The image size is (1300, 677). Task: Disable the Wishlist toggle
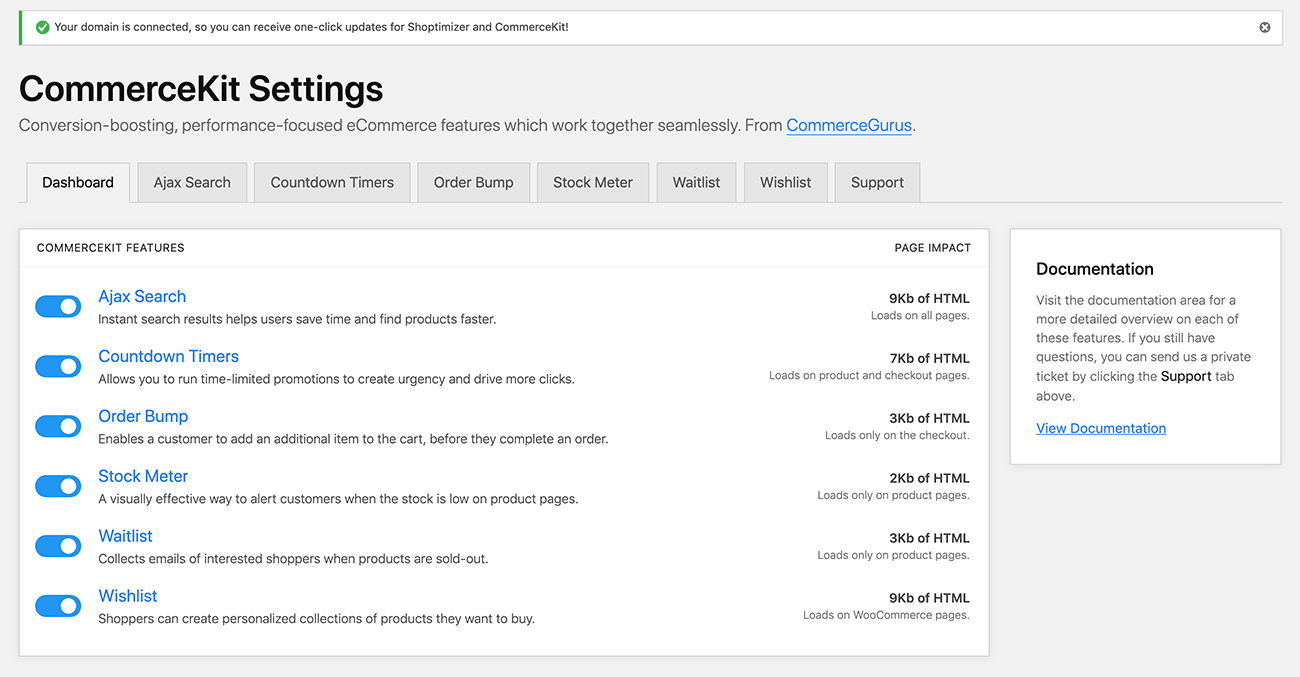point(58,607)
